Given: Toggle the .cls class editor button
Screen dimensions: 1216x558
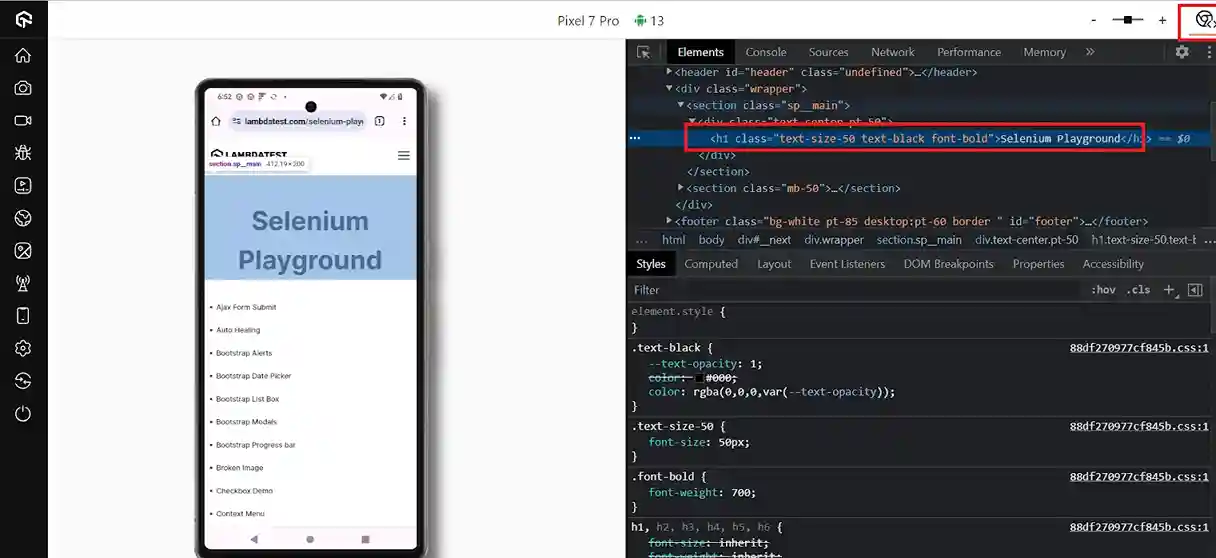Looking at the screenshot, I should tap(1138, 290).
